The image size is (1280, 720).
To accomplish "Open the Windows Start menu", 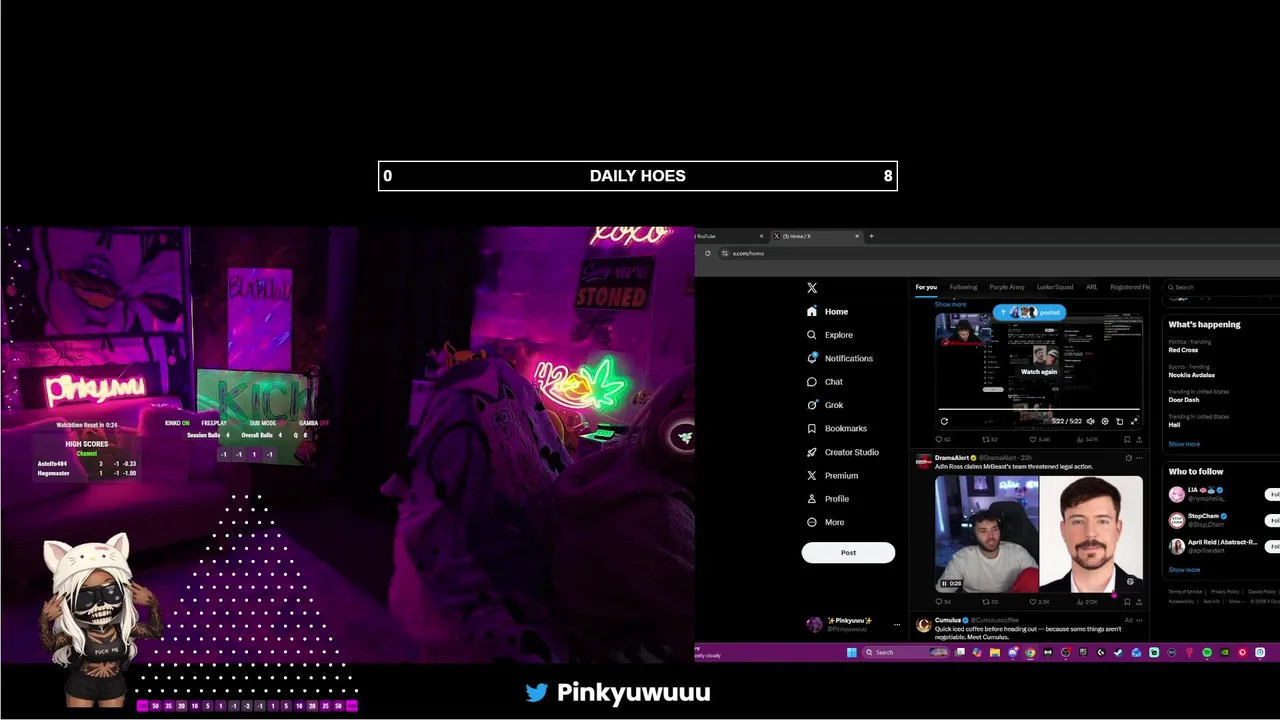I will tap(852, 652).
